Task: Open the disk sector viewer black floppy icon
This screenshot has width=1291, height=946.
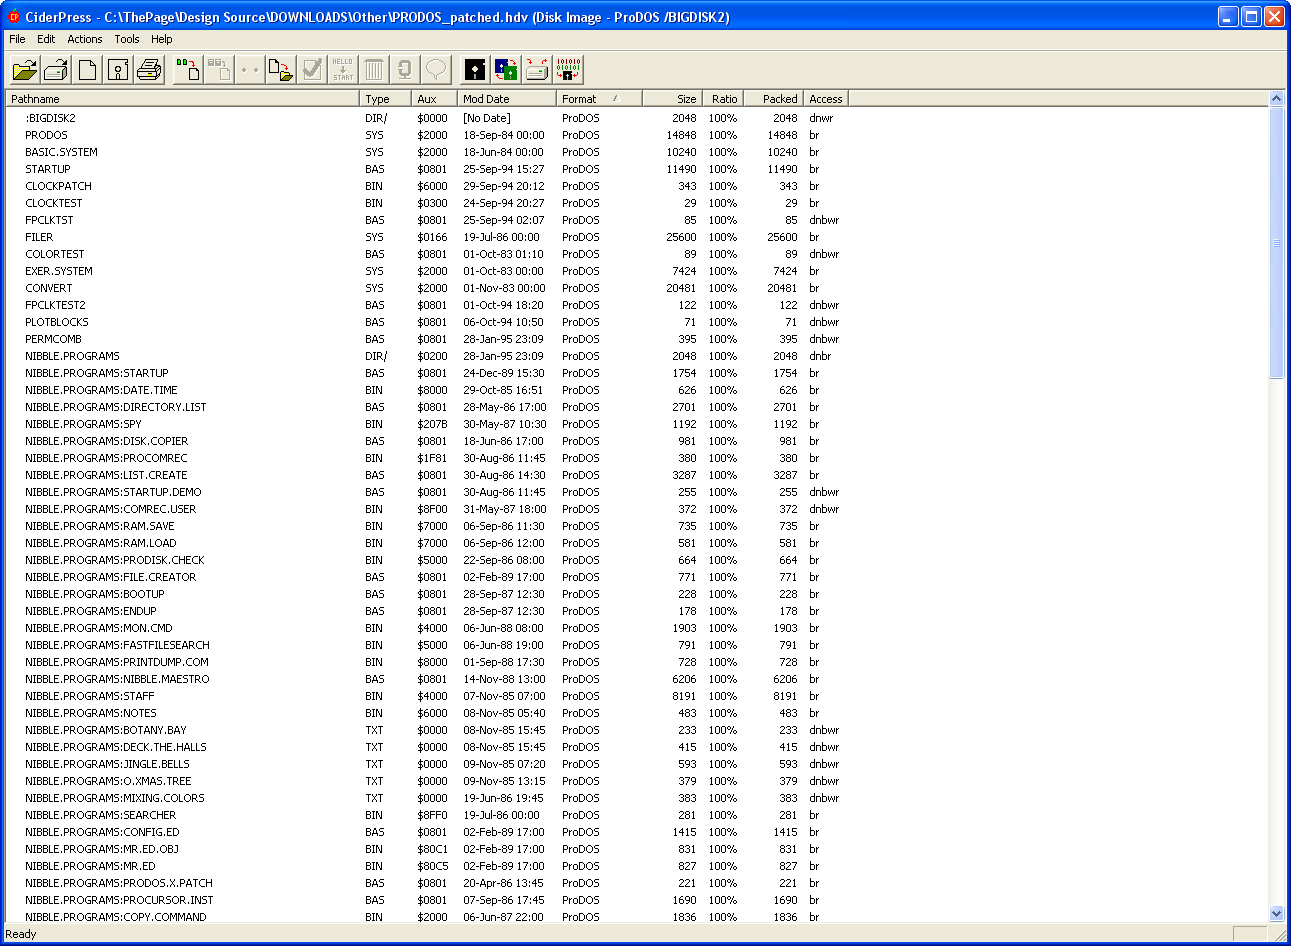Action: point(475,69)
